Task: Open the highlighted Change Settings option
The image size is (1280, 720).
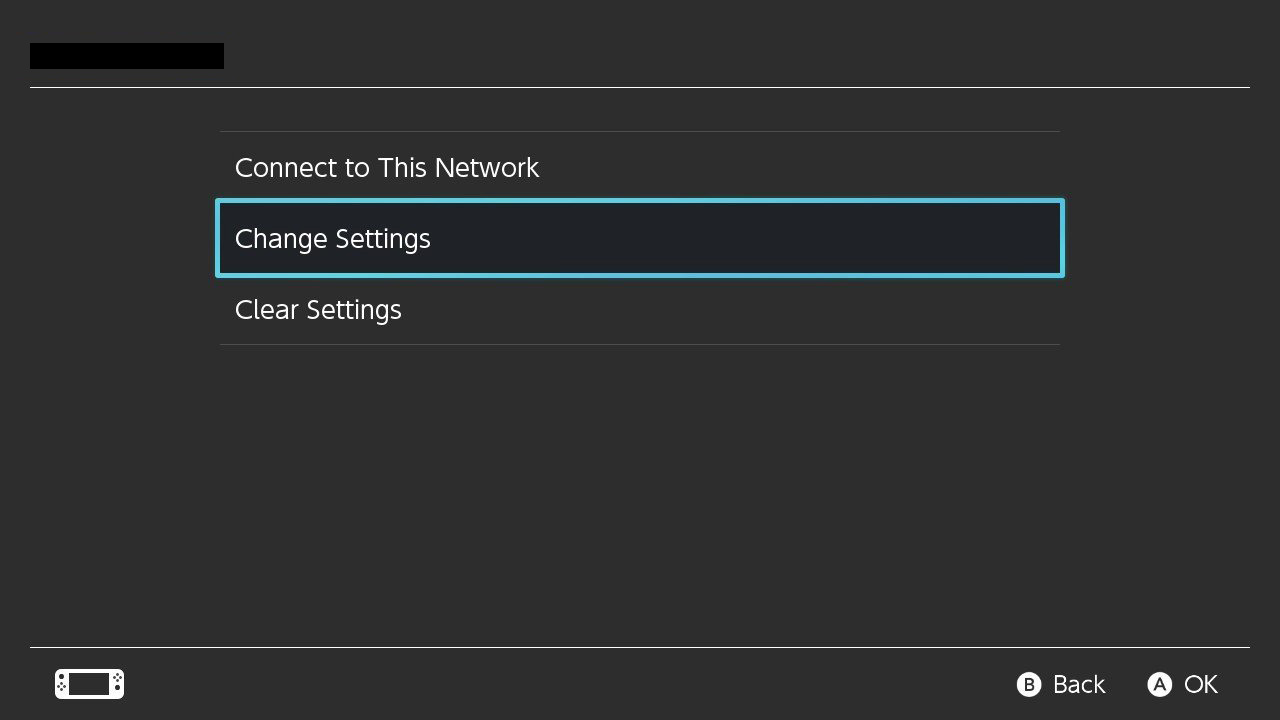Action: pyautogui.click(x=640, y=238)
